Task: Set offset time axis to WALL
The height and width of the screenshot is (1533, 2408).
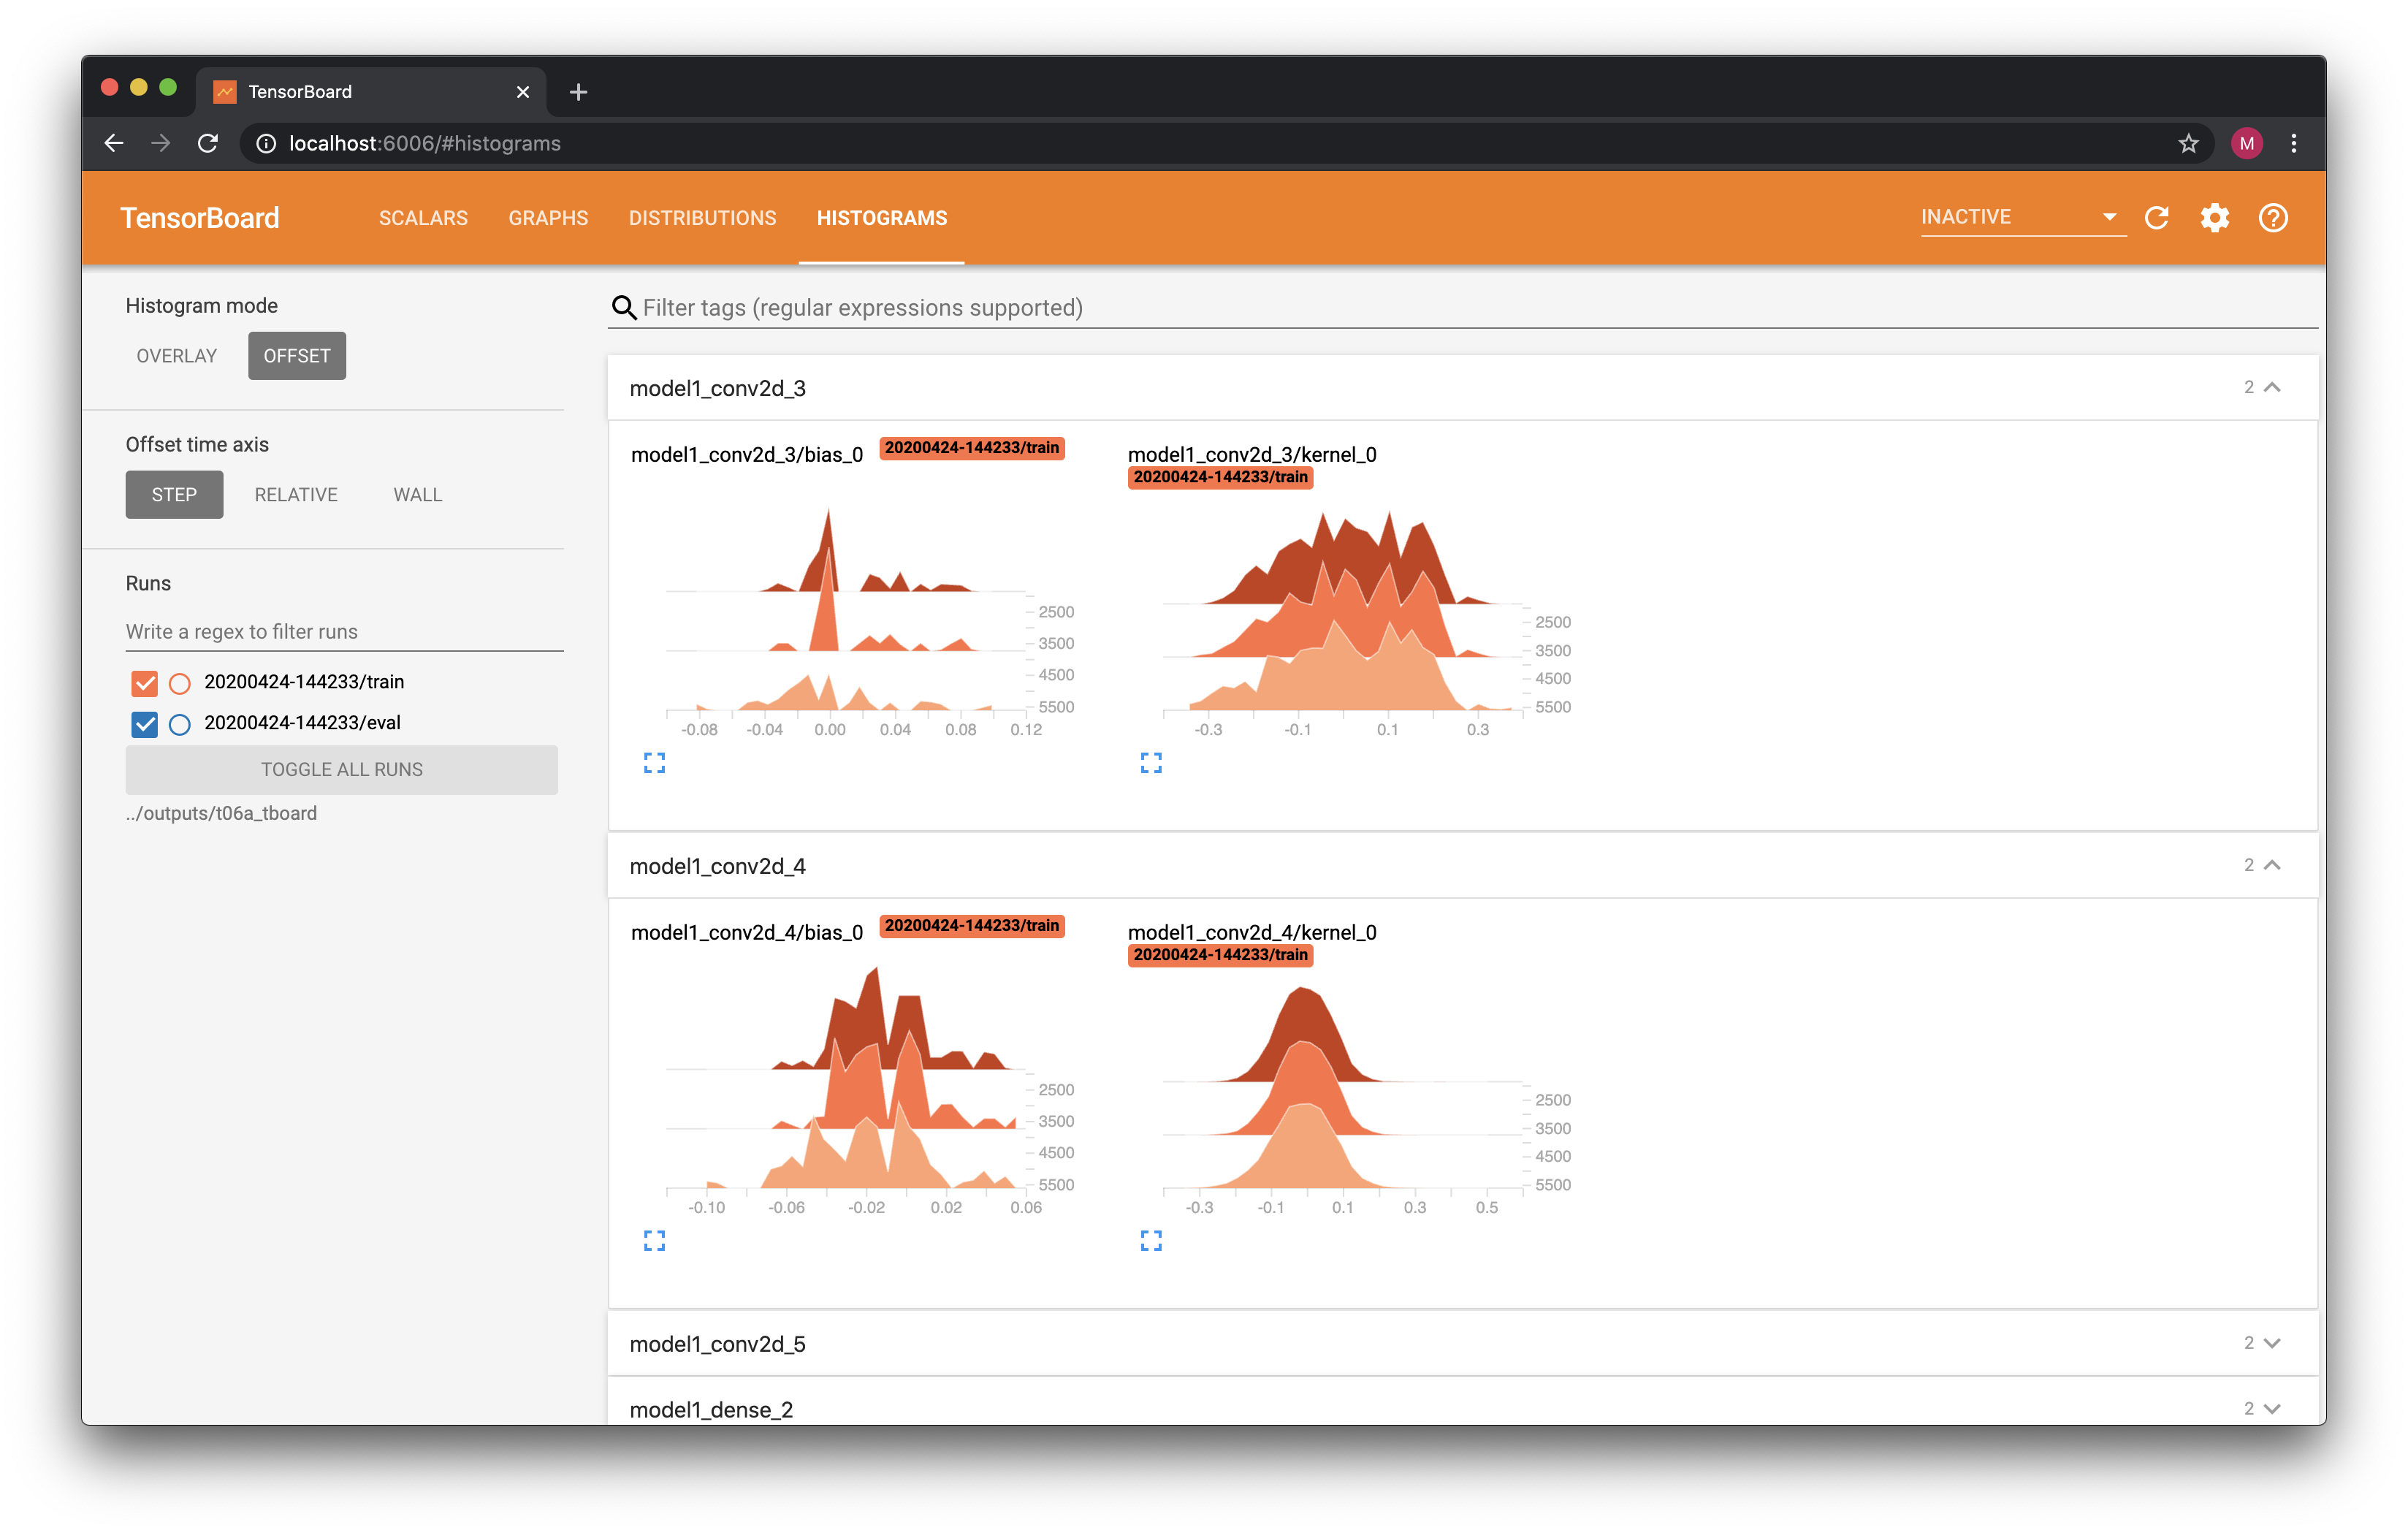Action: (x=418, y=495)
